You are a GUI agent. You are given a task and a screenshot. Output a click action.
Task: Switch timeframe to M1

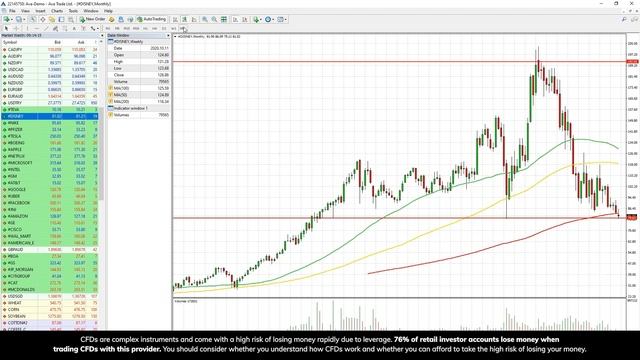coord(108,28)
